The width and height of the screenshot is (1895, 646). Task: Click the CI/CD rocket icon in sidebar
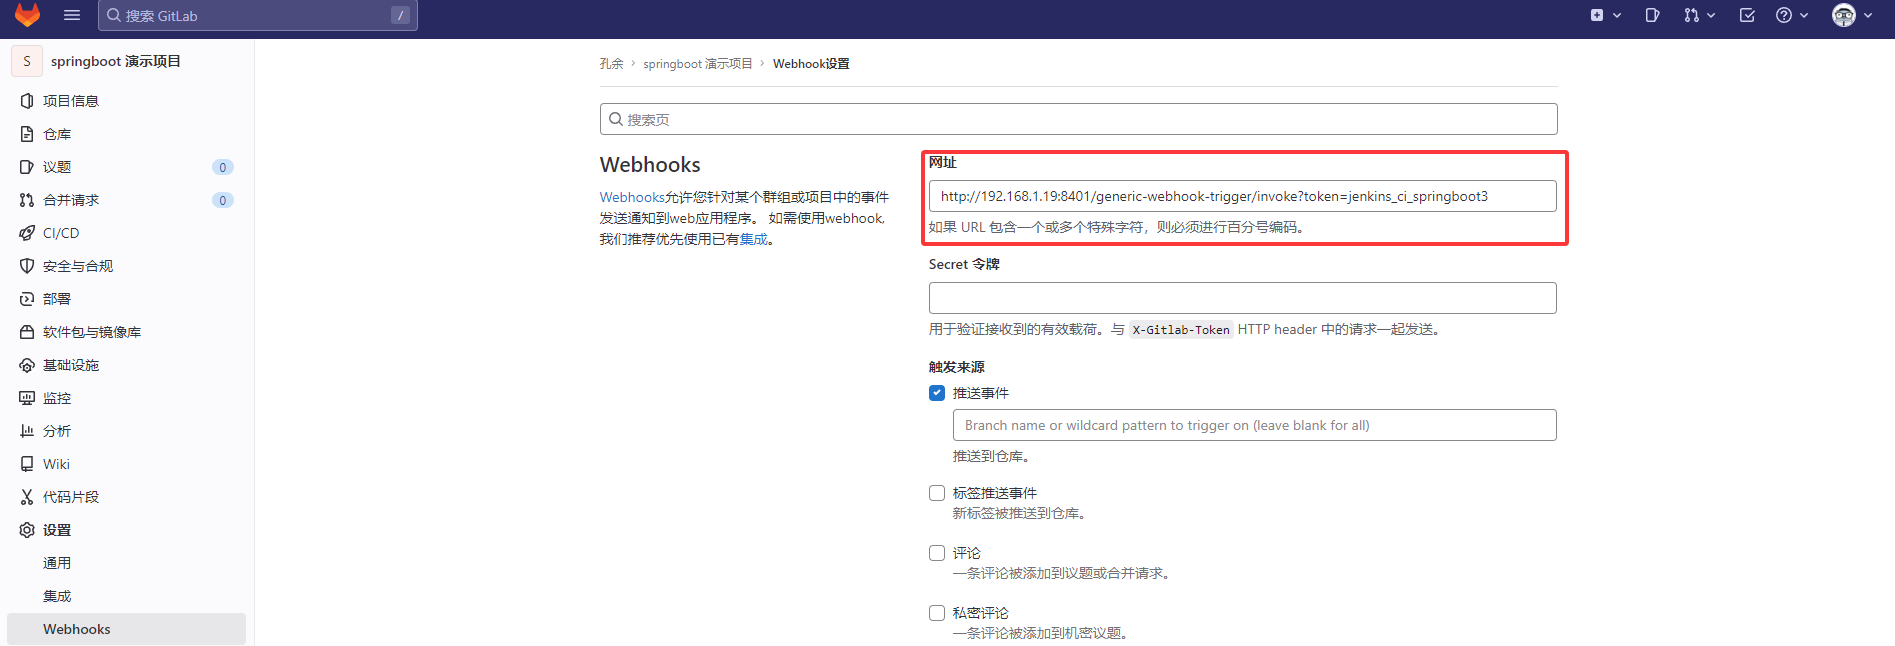coord(27,233)
